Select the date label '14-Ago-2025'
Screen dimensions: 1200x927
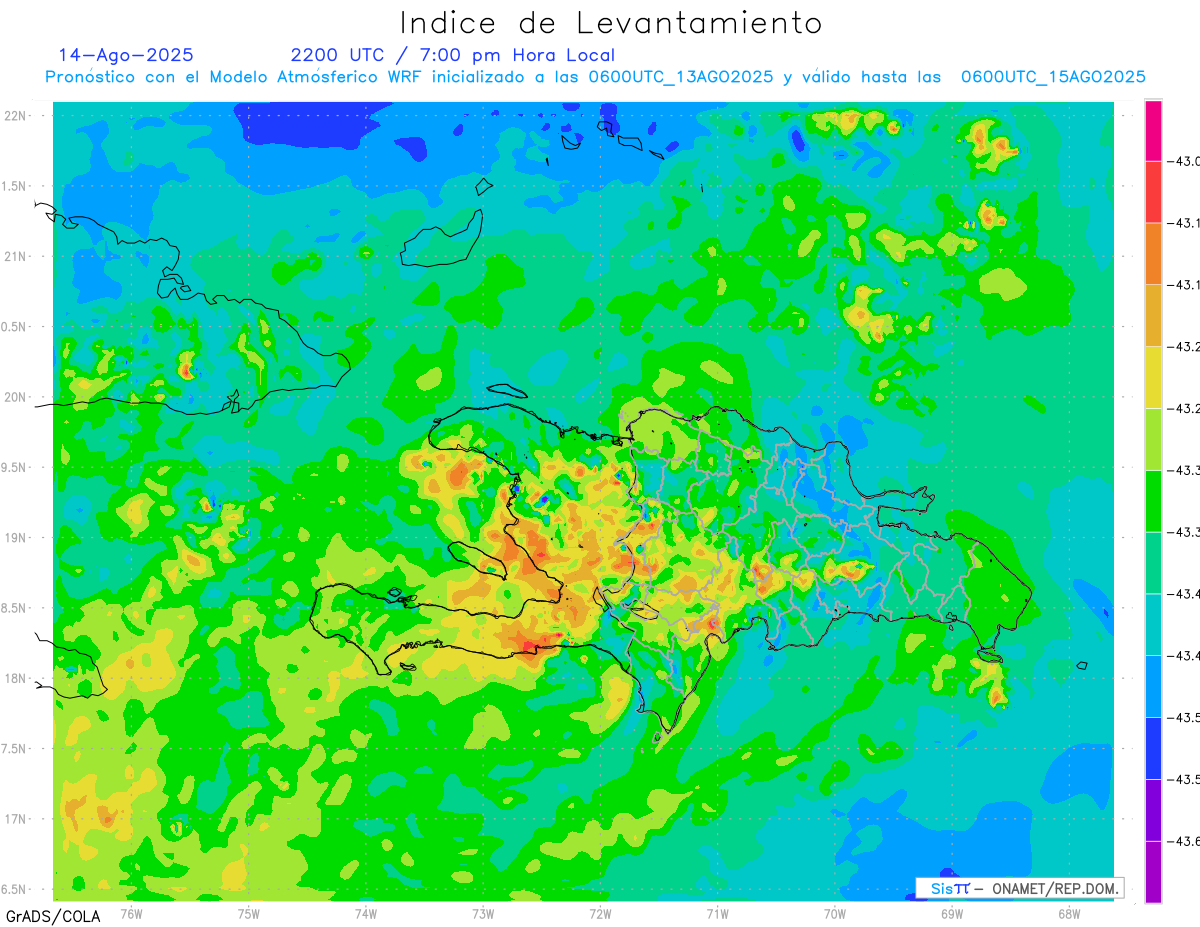127,55
